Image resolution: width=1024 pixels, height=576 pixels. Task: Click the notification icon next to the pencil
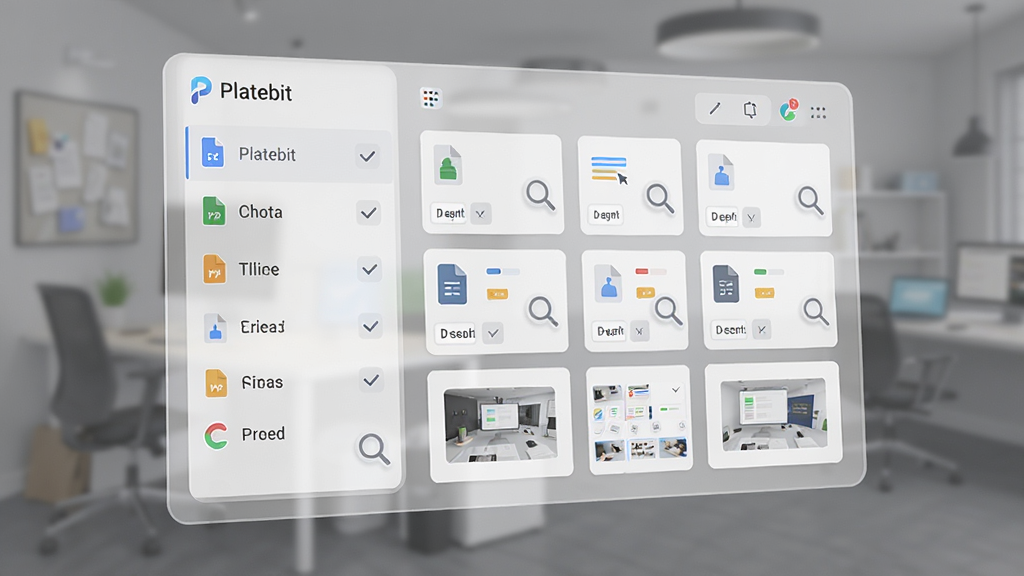pos(750,110)
